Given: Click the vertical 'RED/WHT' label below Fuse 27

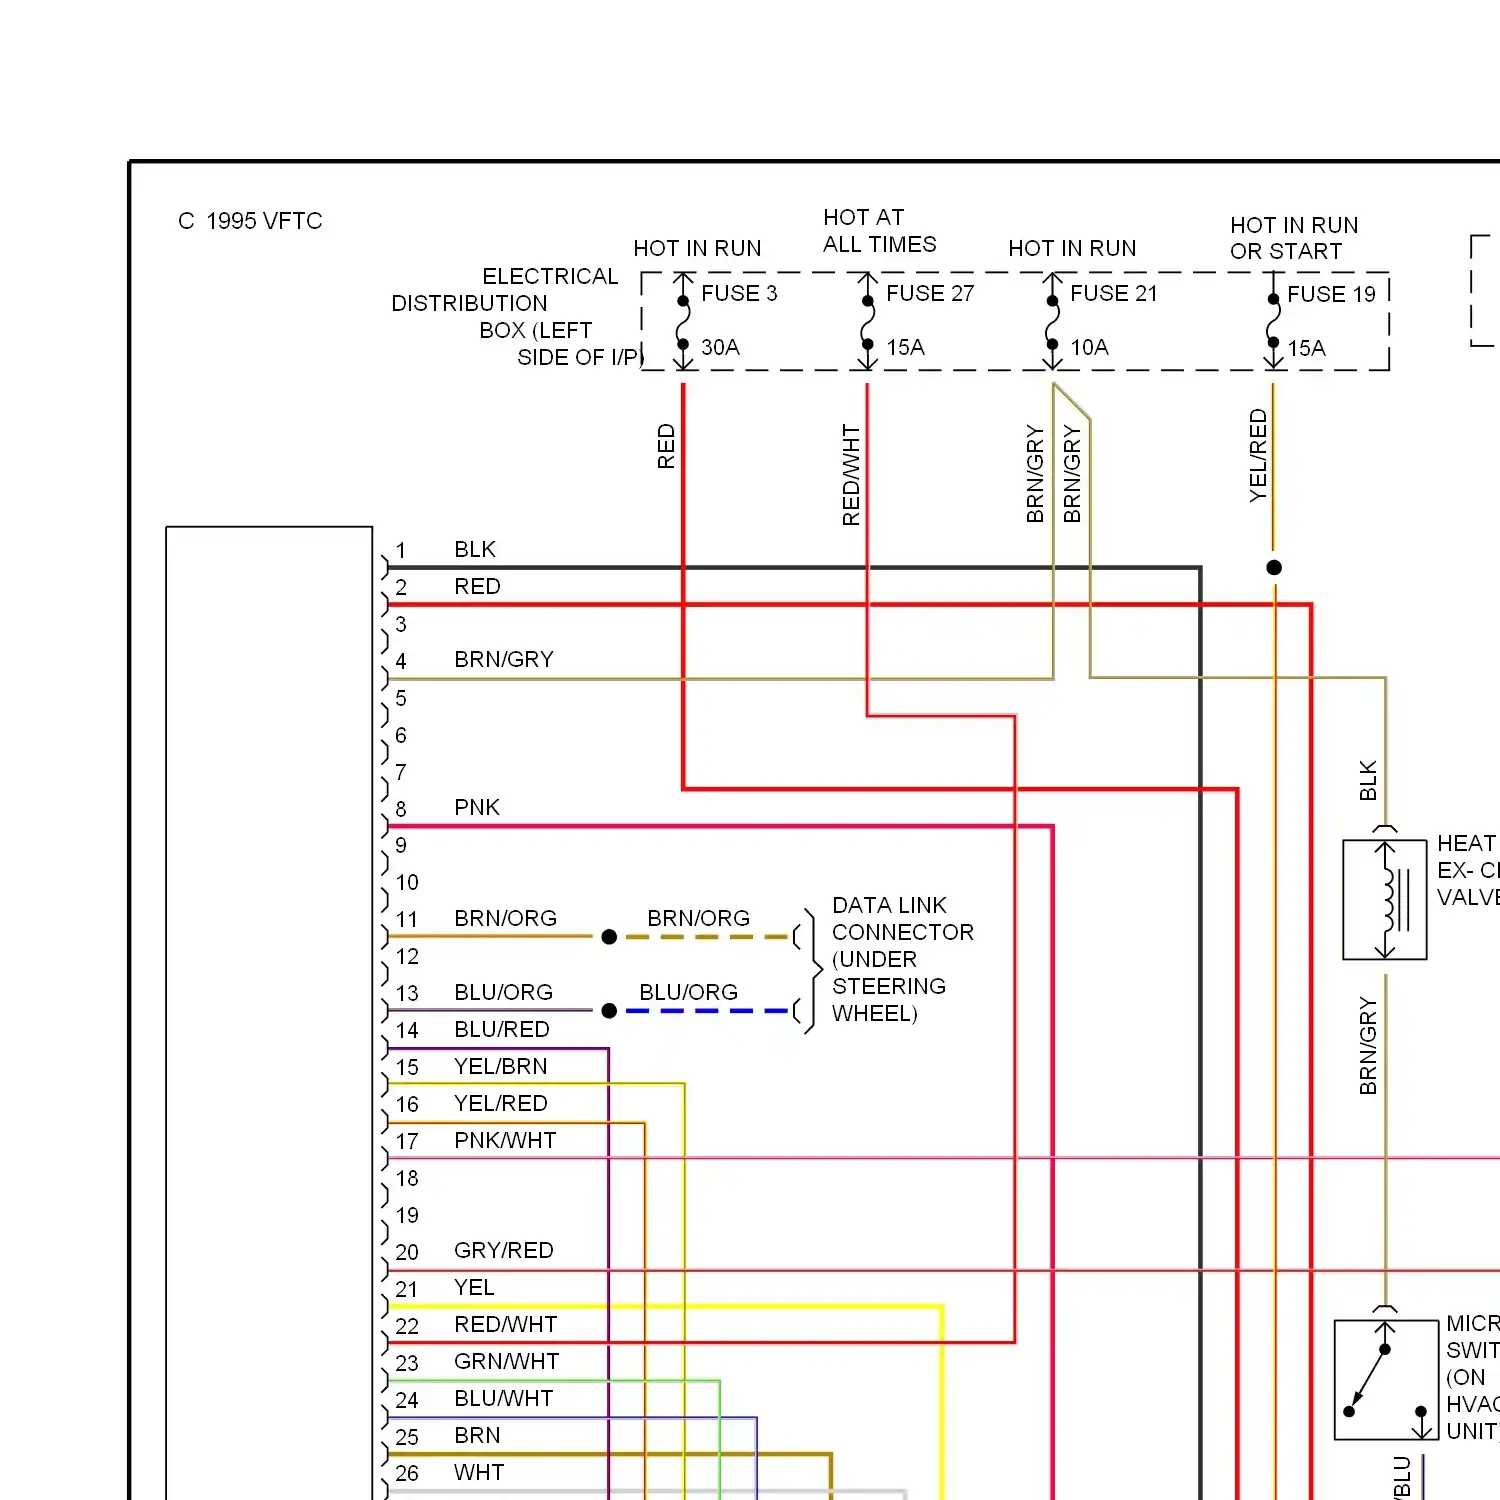Looking at the screenshot, I should click(x=851, y=475).
